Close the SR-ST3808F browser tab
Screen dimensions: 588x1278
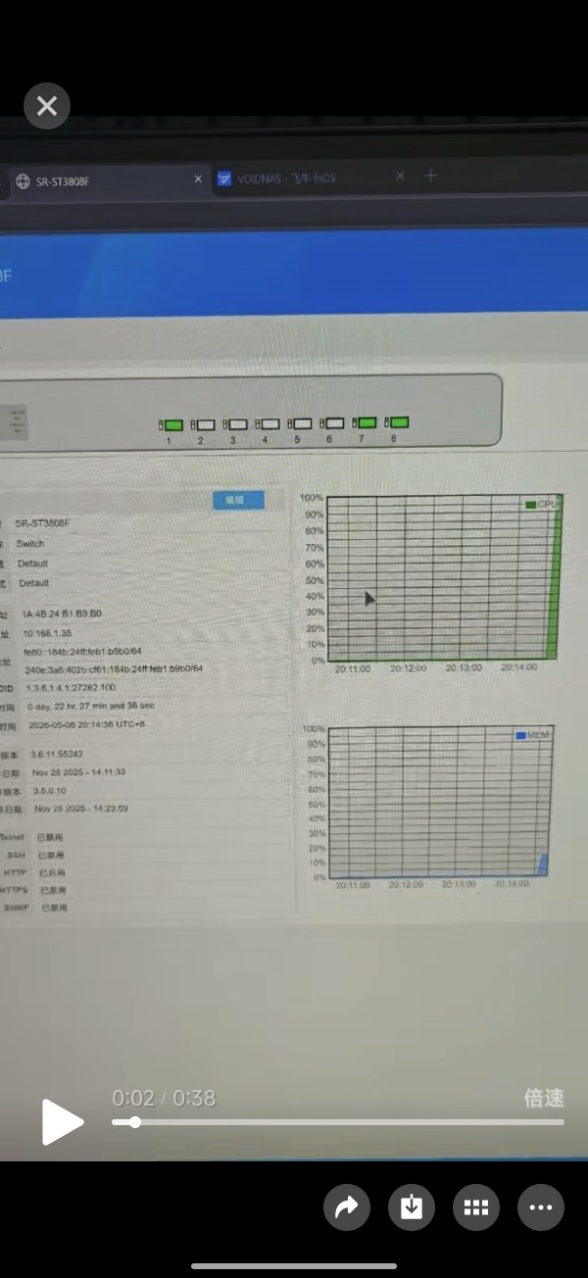(x=198, y=179)
